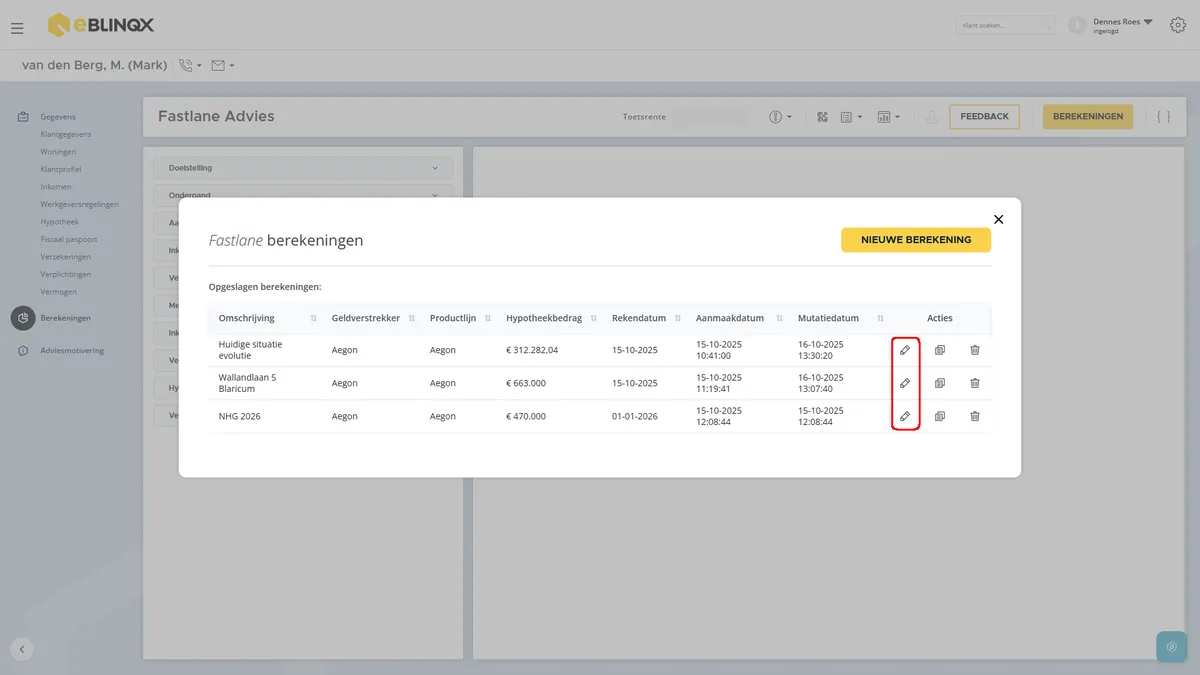The image size is (1200, 675).
Task: Open the settings gear icon
Action: click(1177, 25)
